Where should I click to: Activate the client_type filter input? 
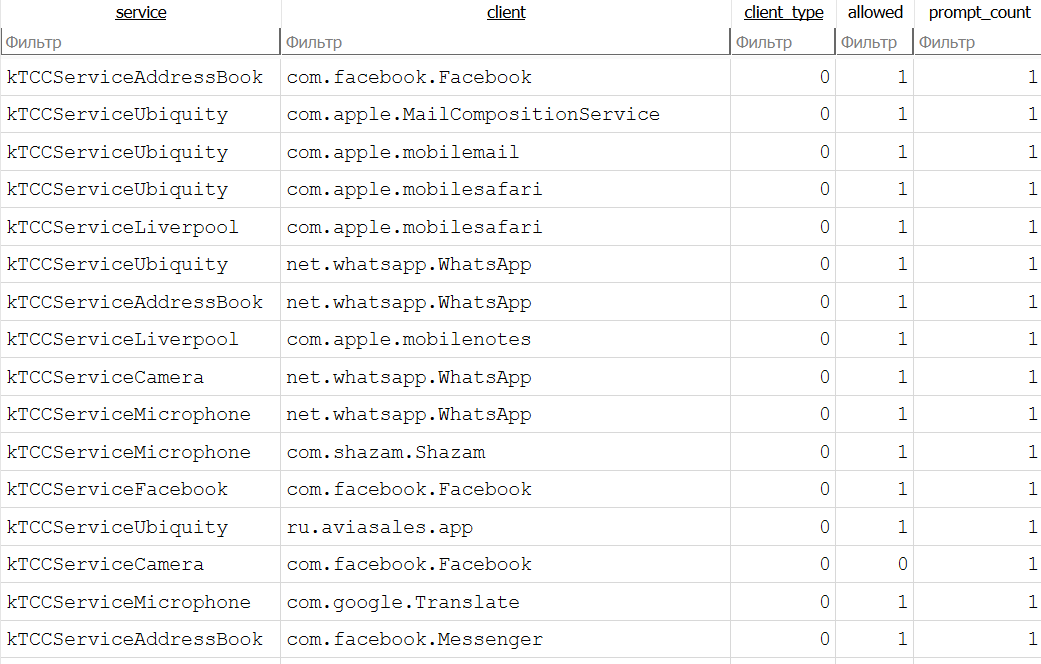coord(783,42)
